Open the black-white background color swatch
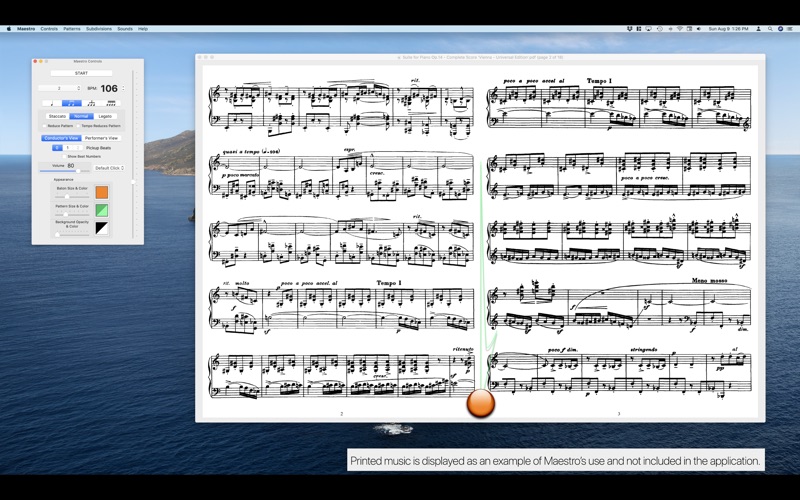This screenshot has width=800, height=500. tap(102, 228)
